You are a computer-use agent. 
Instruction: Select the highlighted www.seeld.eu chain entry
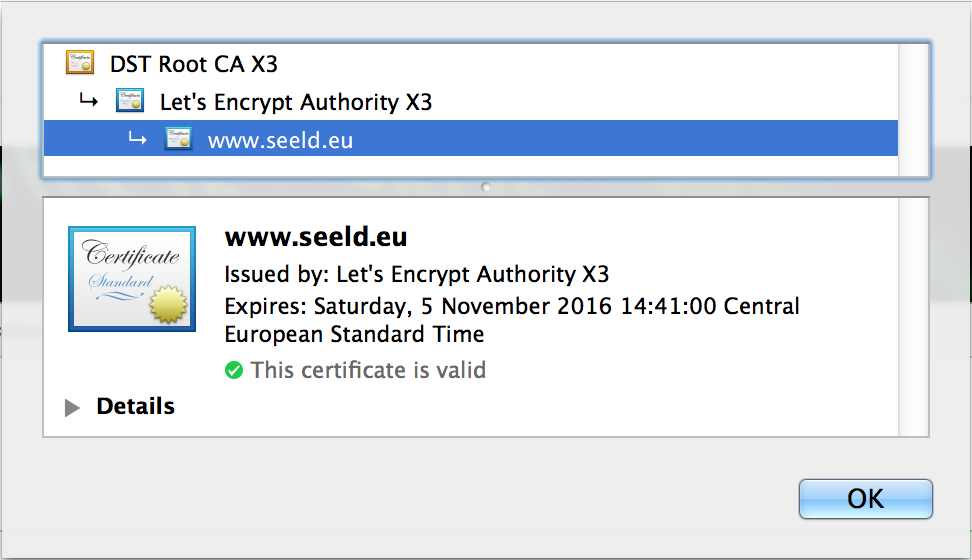click(280, 141)
